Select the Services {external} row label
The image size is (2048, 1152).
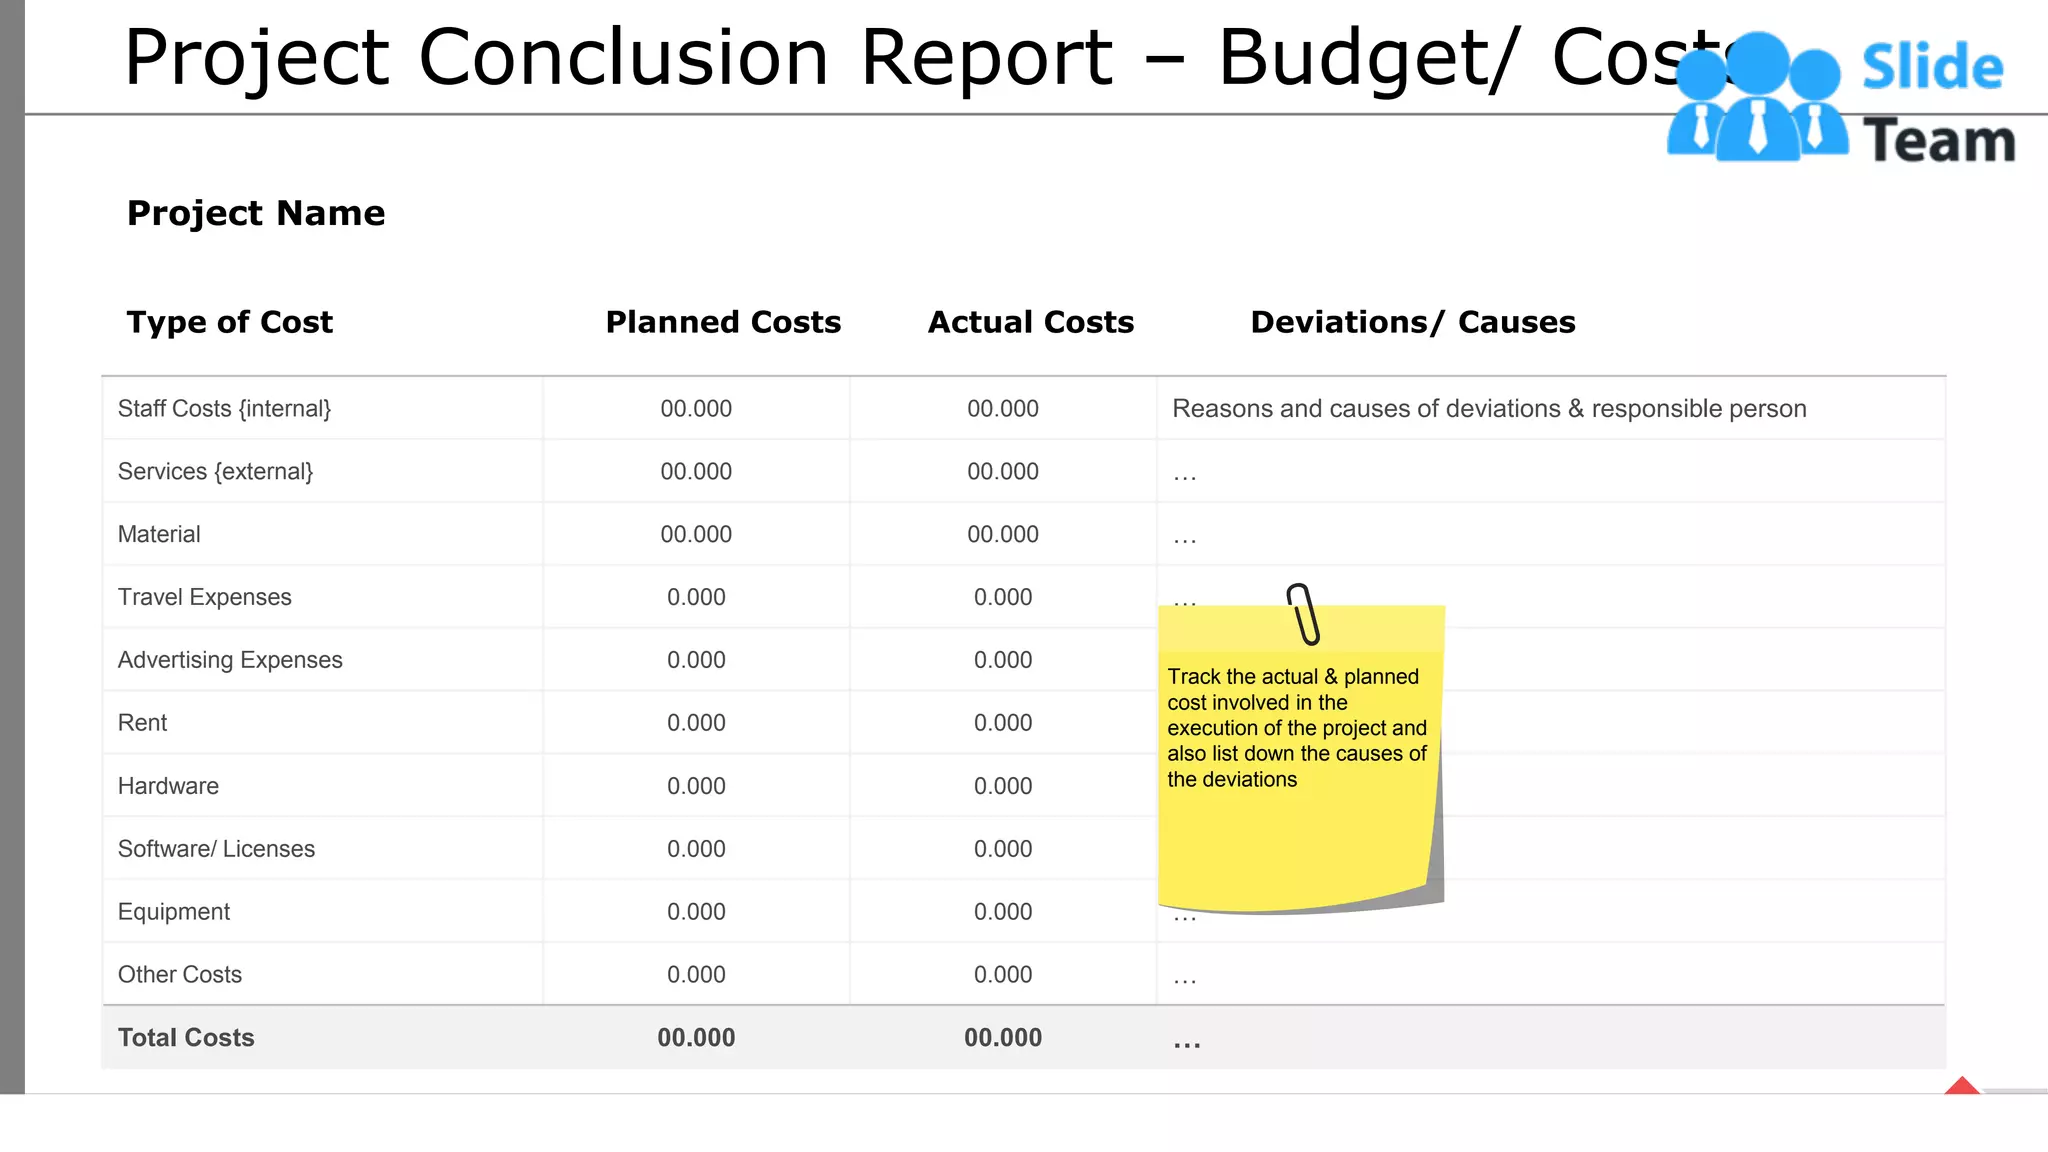[215, 472]
